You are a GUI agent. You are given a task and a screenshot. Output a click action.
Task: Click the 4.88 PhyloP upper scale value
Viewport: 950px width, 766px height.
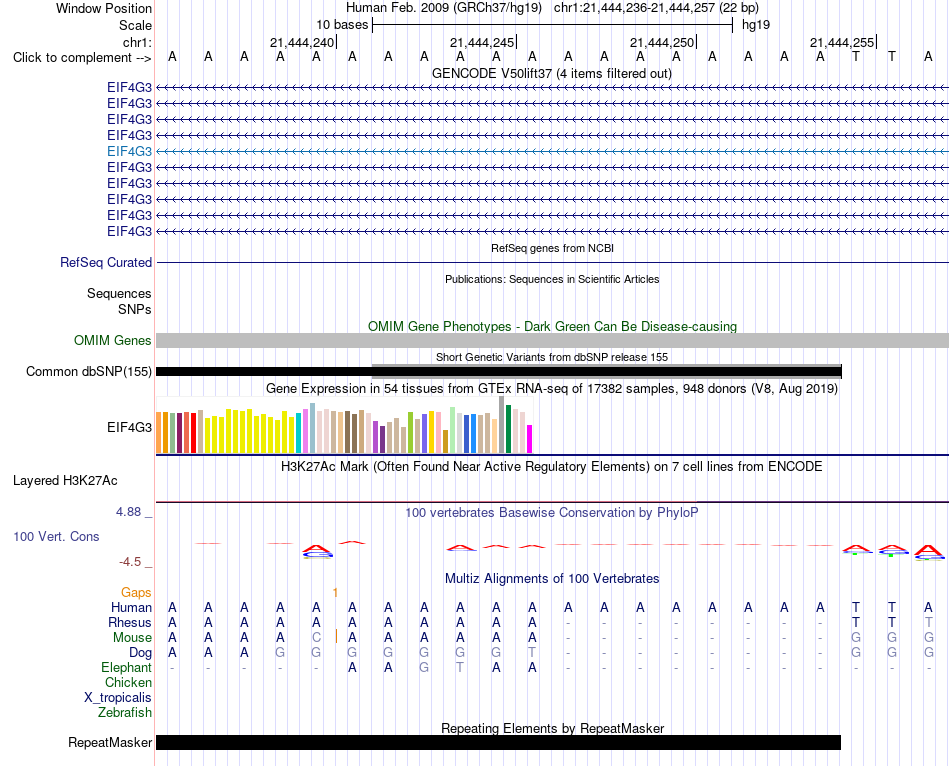tap(128, 512)
